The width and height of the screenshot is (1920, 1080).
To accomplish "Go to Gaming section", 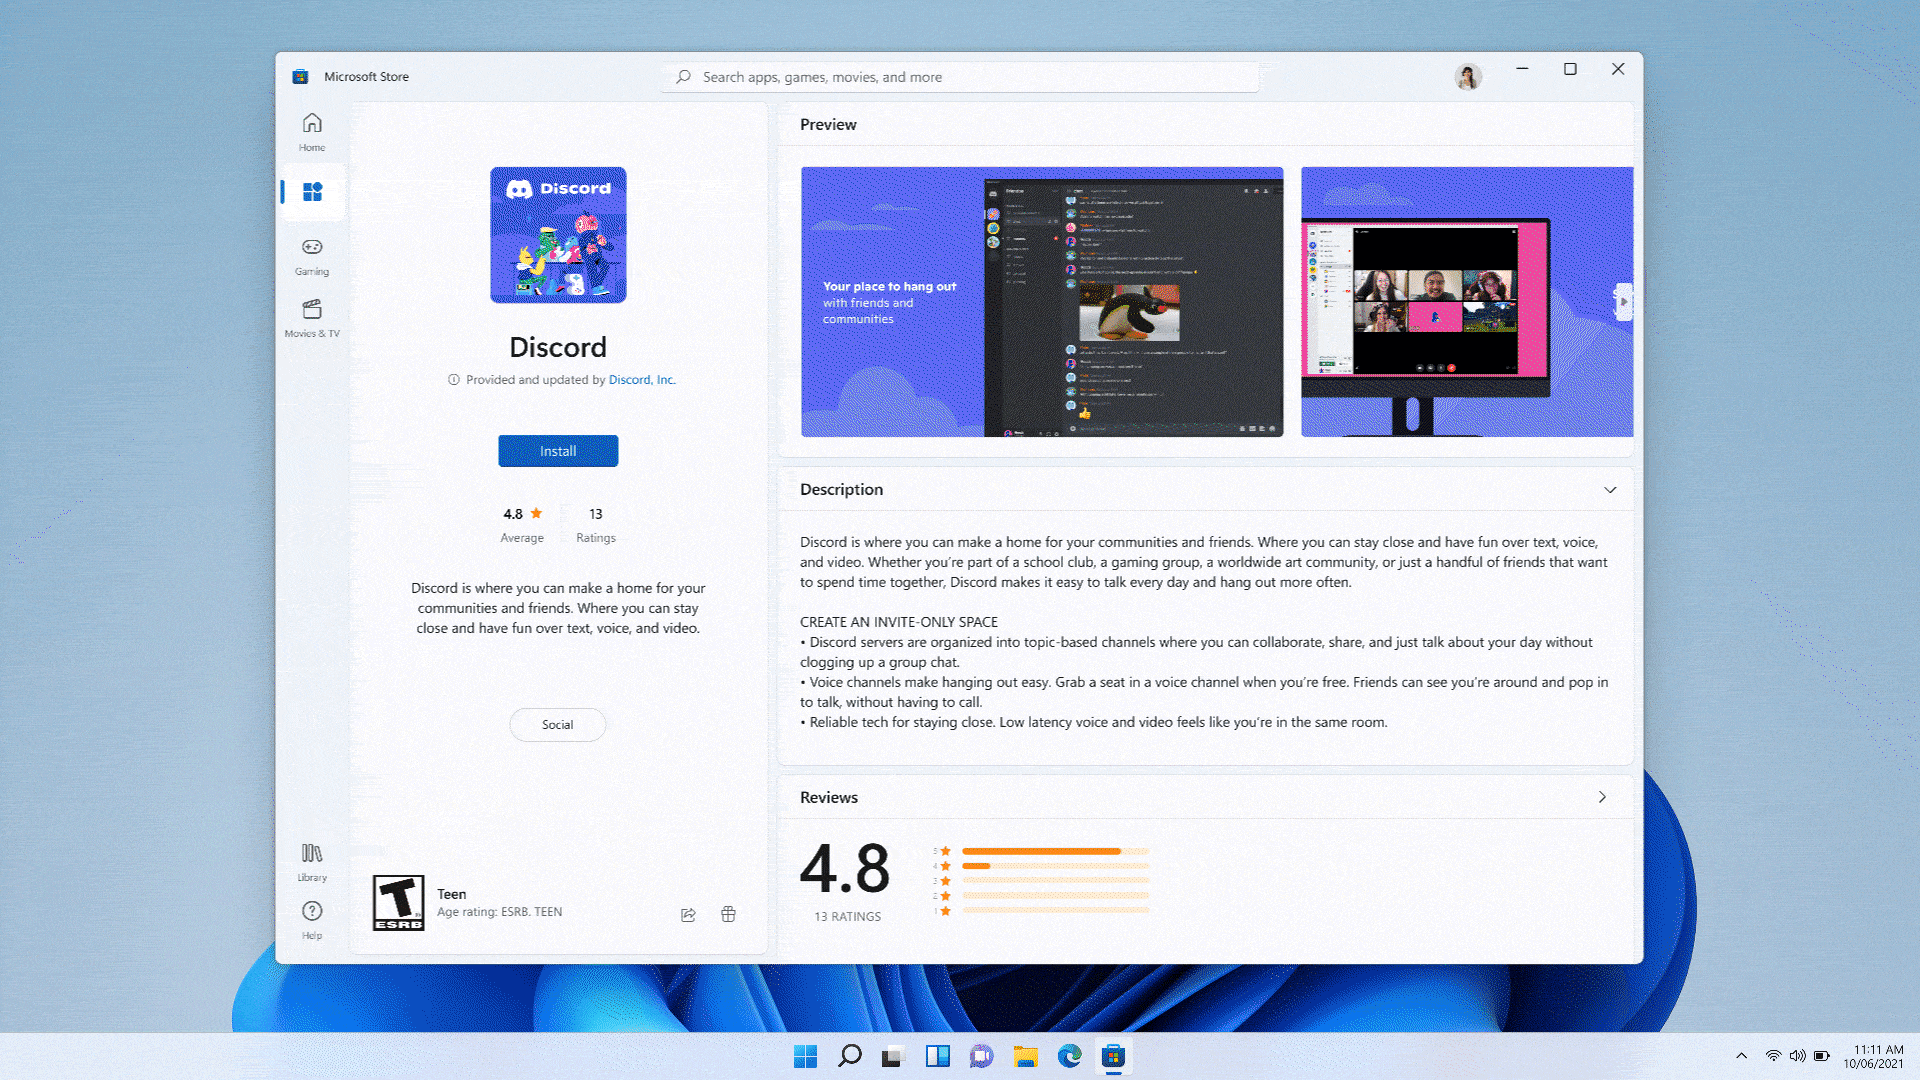I will coord(312,256).
